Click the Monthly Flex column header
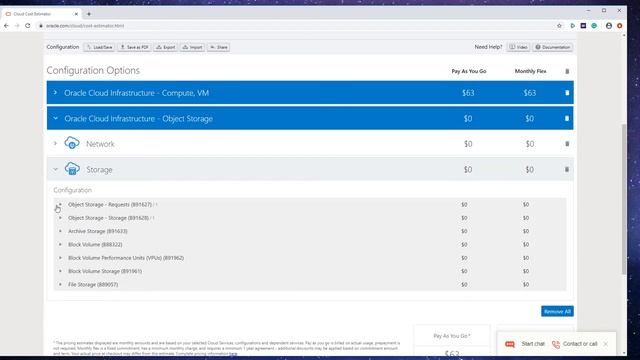The width and height of the screenshot is (640, 360). [530, 71]
